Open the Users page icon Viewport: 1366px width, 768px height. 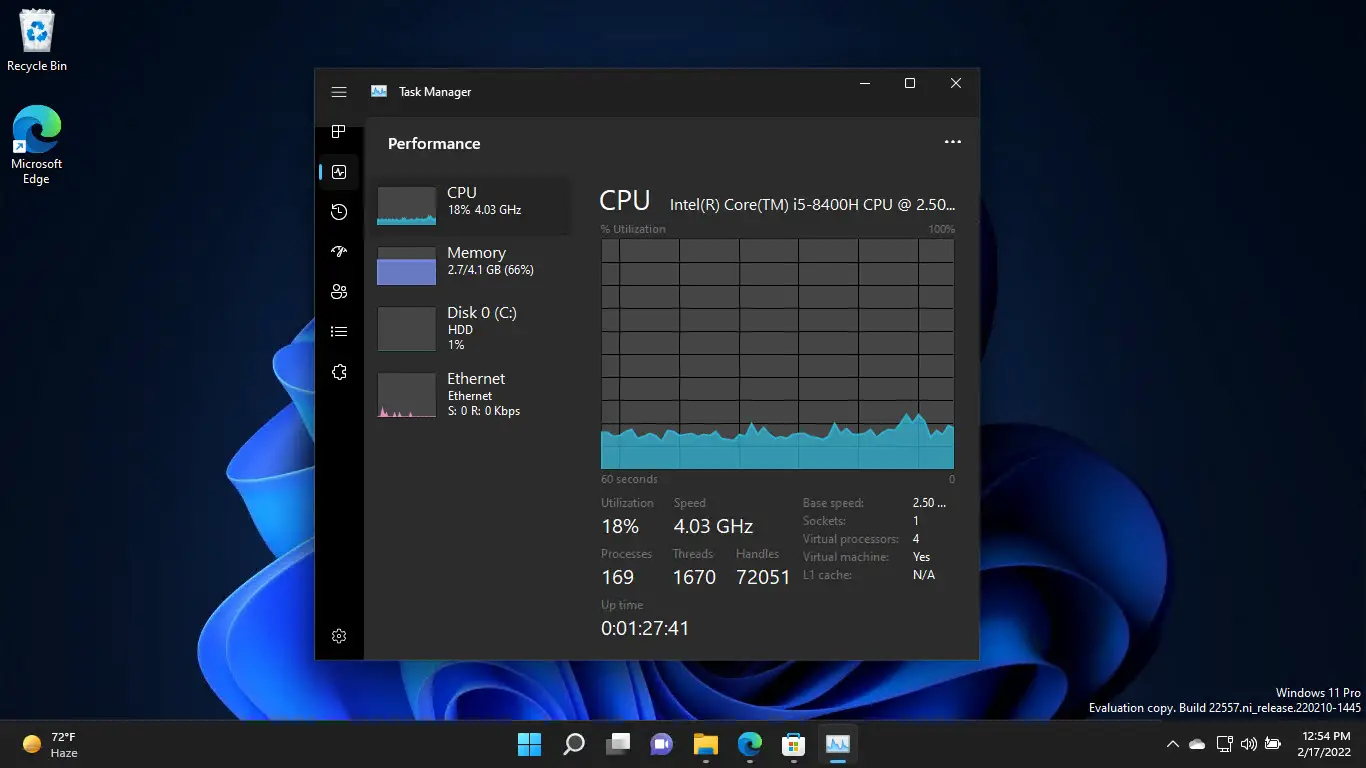(x=339, y=292)
